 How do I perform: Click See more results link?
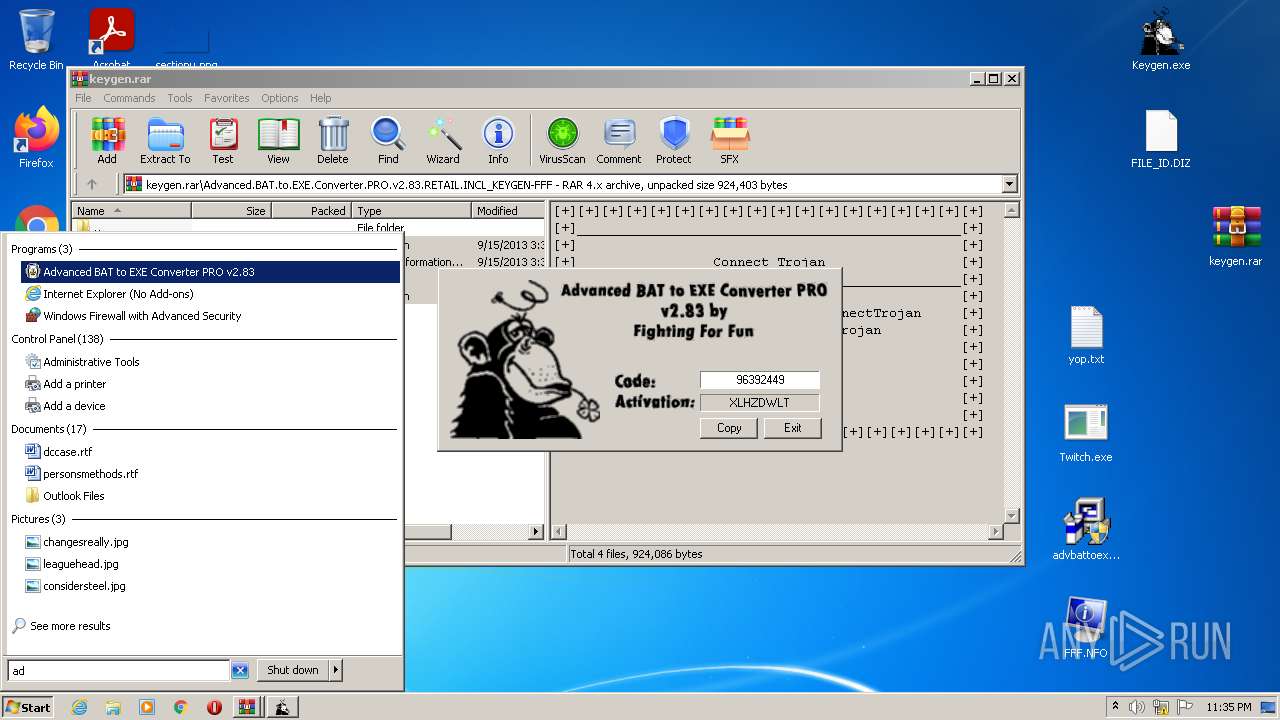click(70, 626)
